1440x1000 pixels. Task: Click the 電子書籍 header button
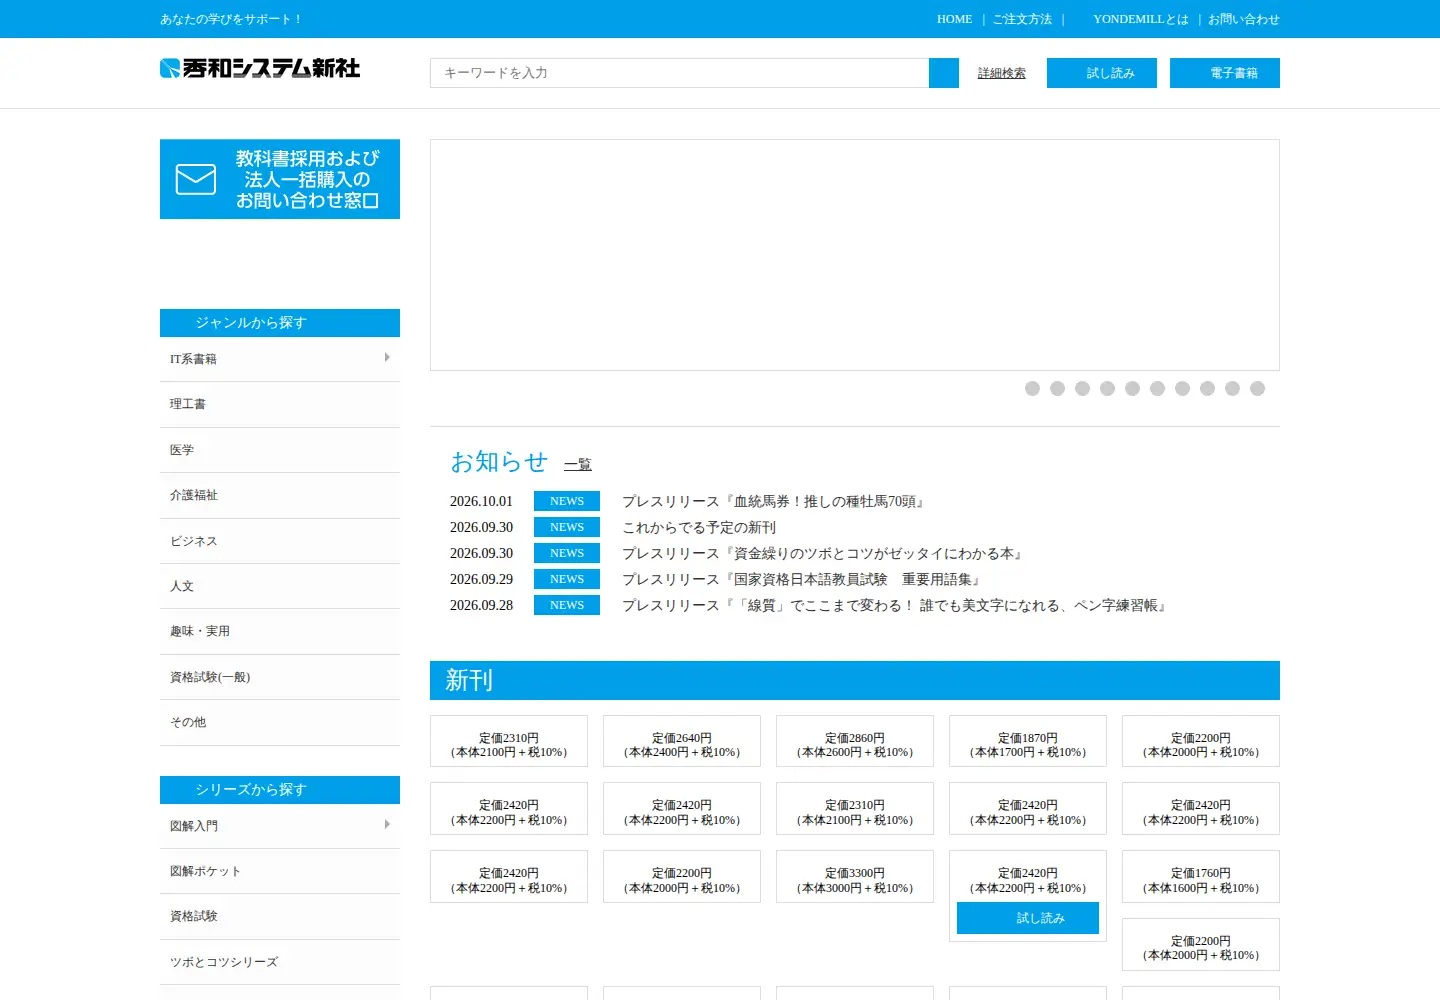point(1225,73)
